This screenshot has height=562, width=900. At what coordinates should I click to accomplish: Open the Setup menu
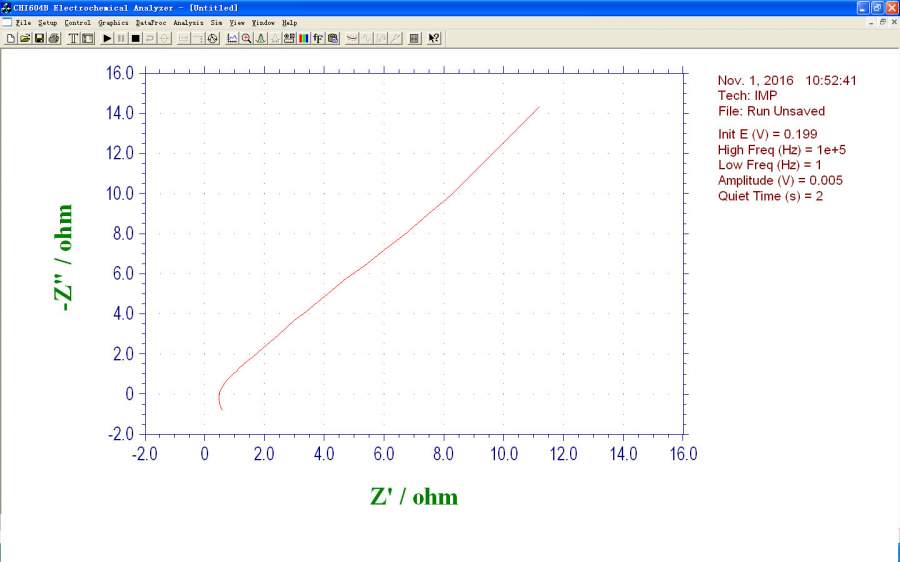48,23
